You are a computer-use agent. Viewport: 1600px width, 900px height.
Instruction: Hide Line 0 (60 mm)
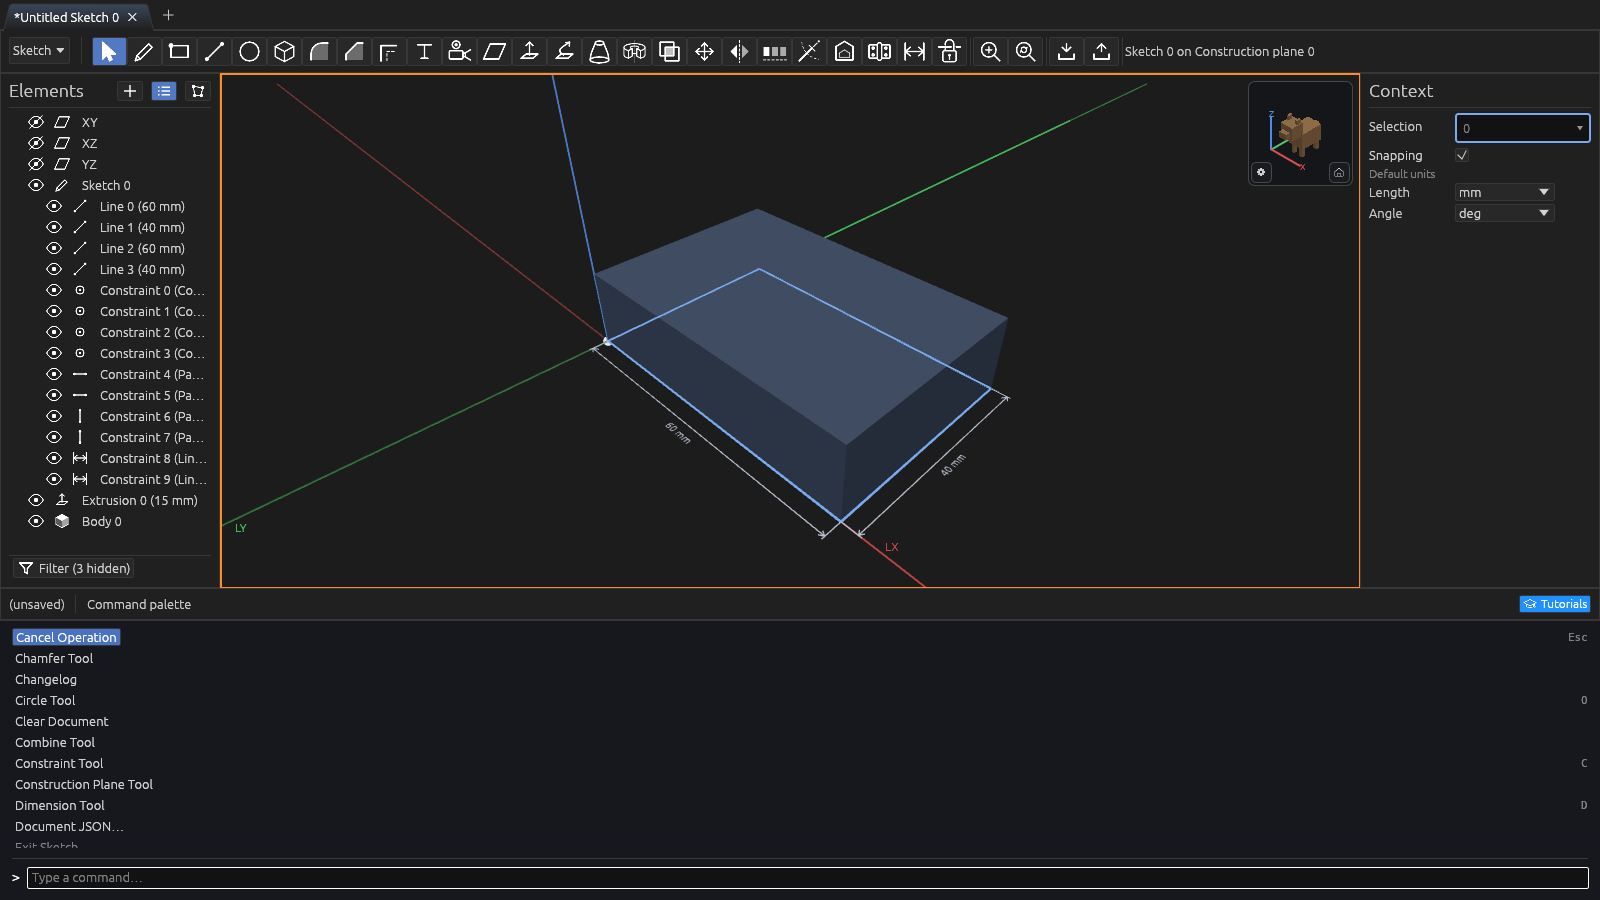coord(54,206)
